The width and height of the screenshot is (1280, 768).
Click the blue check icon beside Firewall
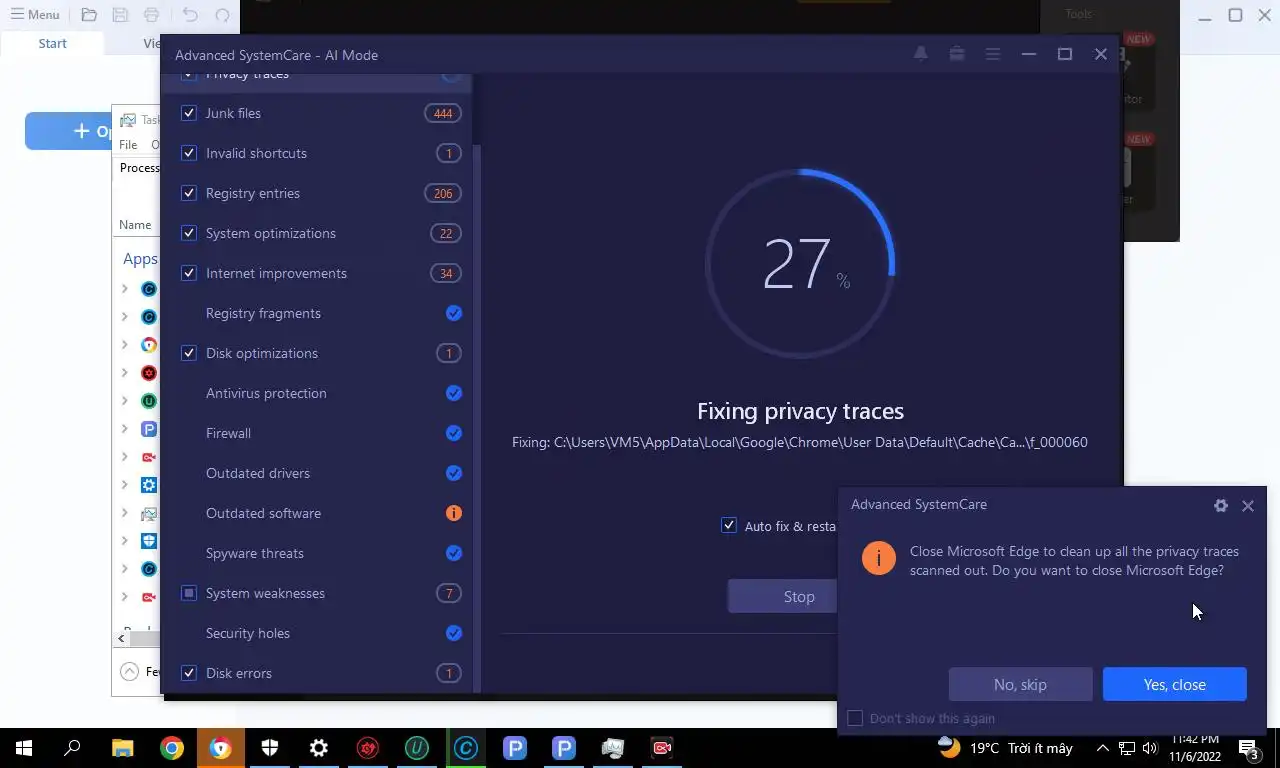pyautogui.click(x=454, y=433)
